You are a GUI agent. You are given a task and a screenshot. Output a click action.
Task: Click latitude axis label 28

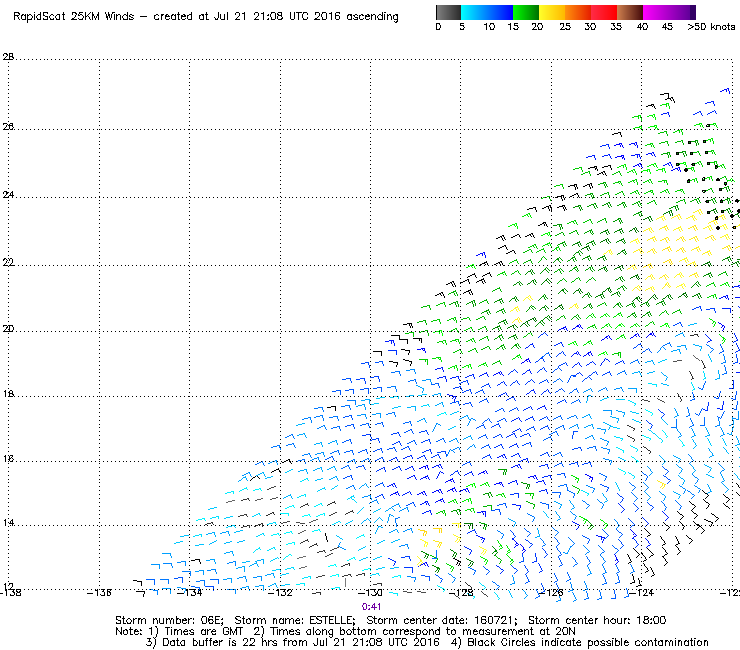(8, 57)
